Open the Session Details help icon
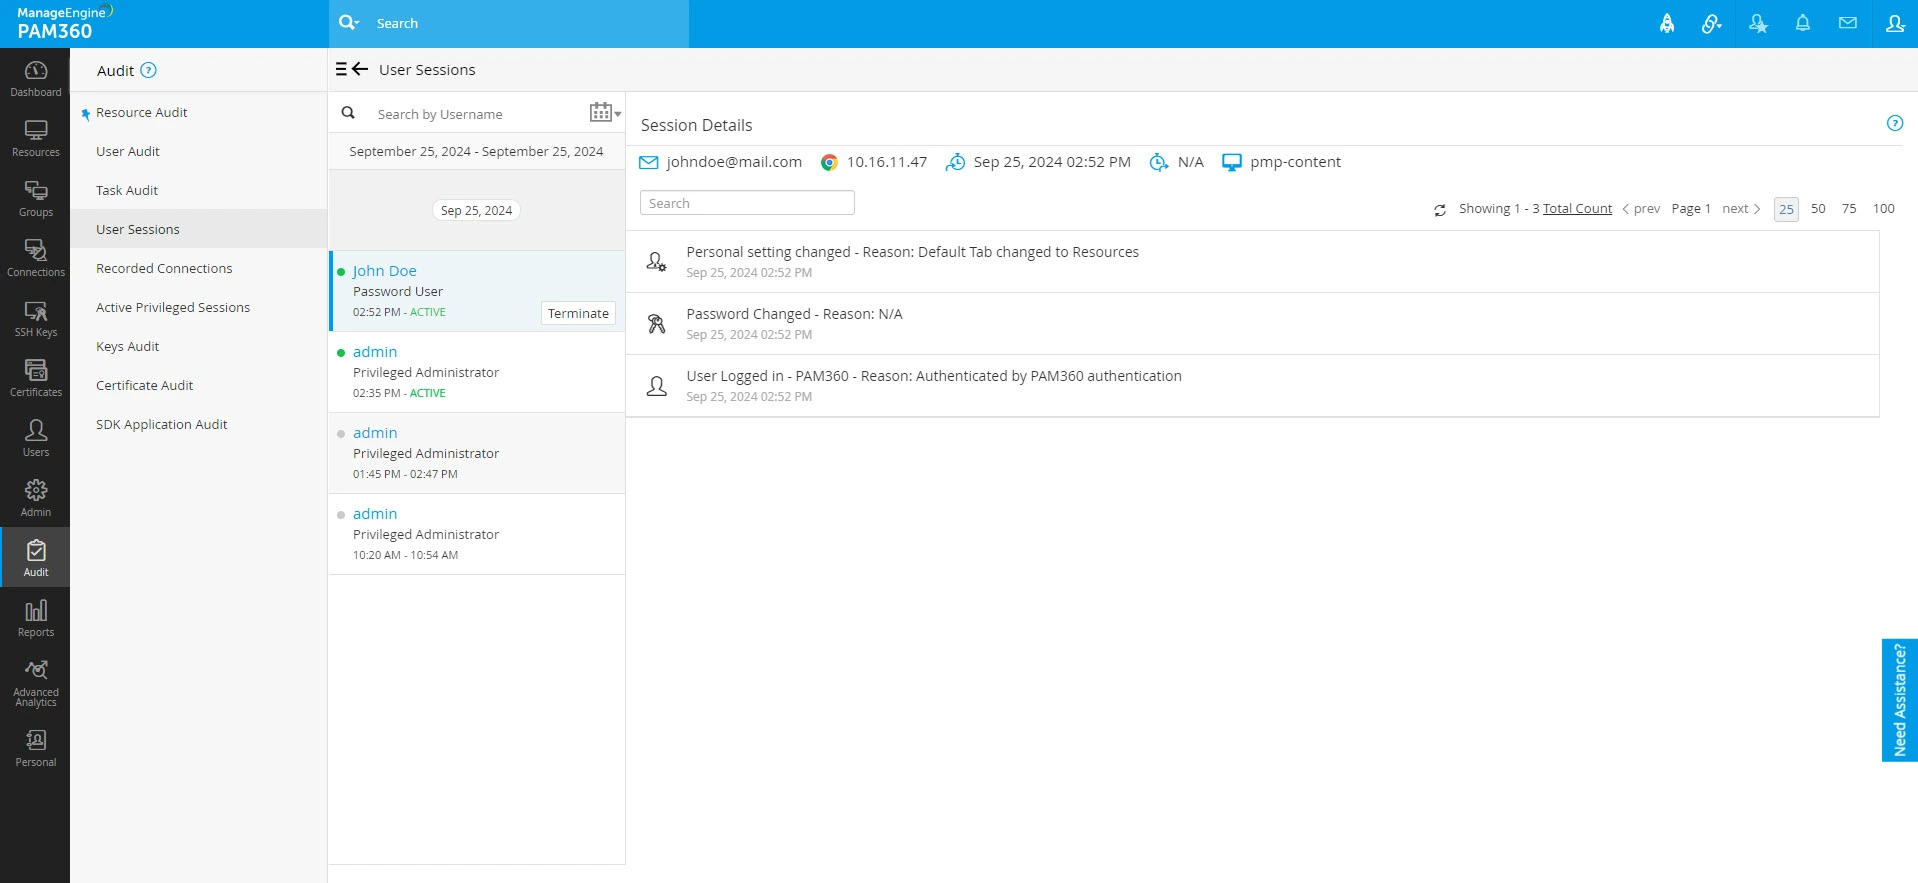 click(x=1894, y=123)
